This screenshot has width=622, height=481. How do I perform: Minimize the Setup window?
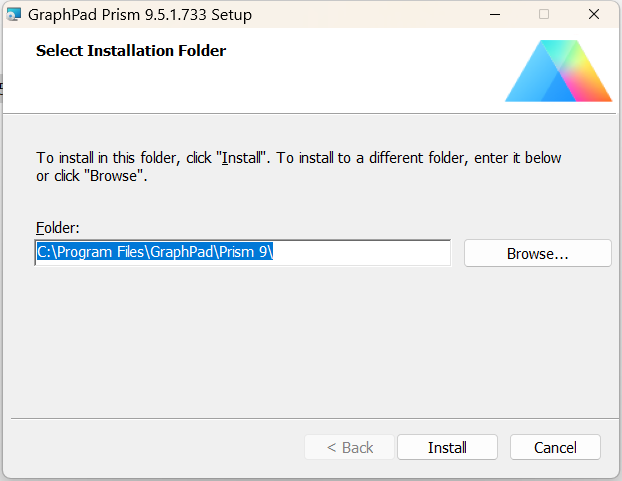495,15
